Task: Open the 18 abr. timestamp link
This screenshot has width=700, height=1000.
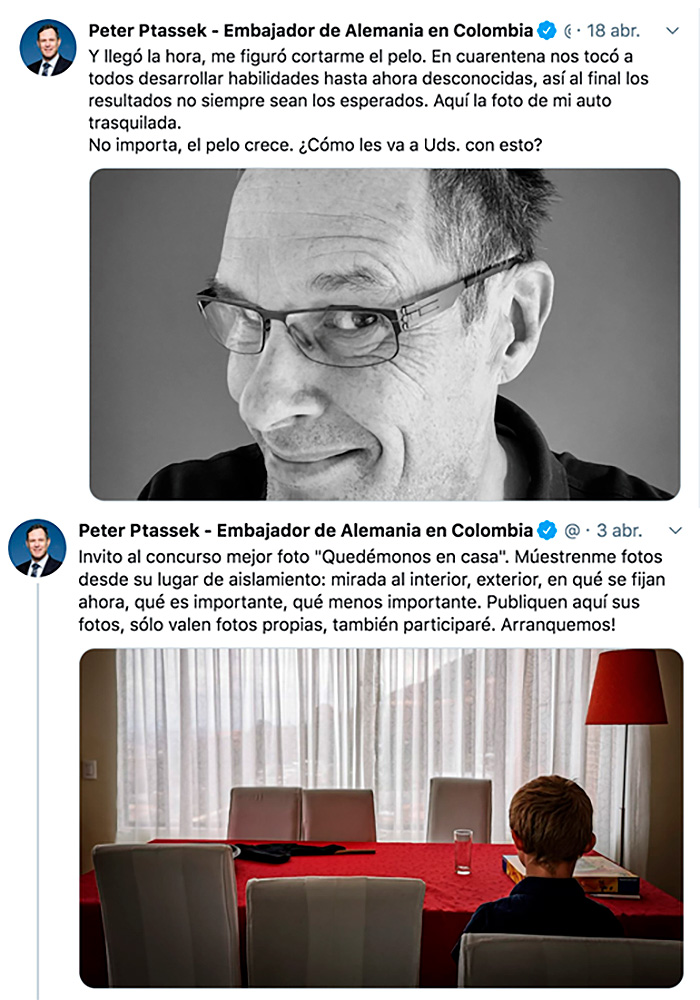Action: pos(613,31)
